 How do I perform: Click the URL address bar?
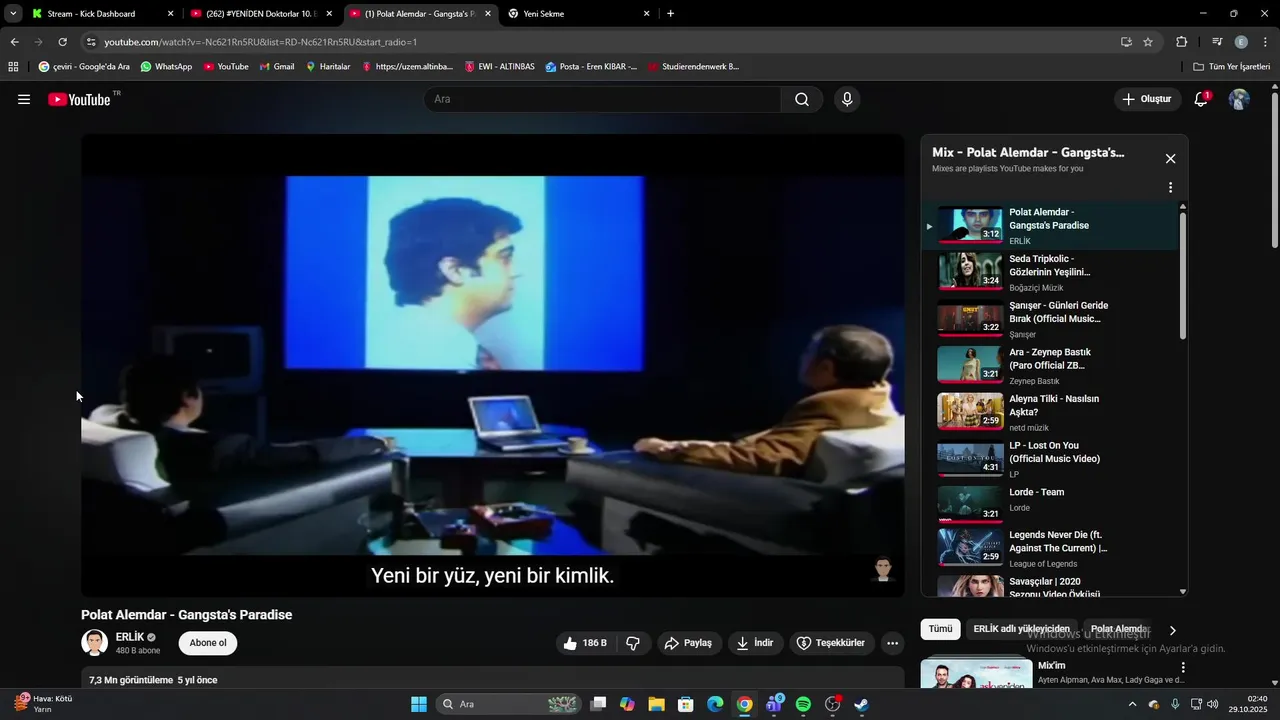pyautogui.click(x=600, y=42)
